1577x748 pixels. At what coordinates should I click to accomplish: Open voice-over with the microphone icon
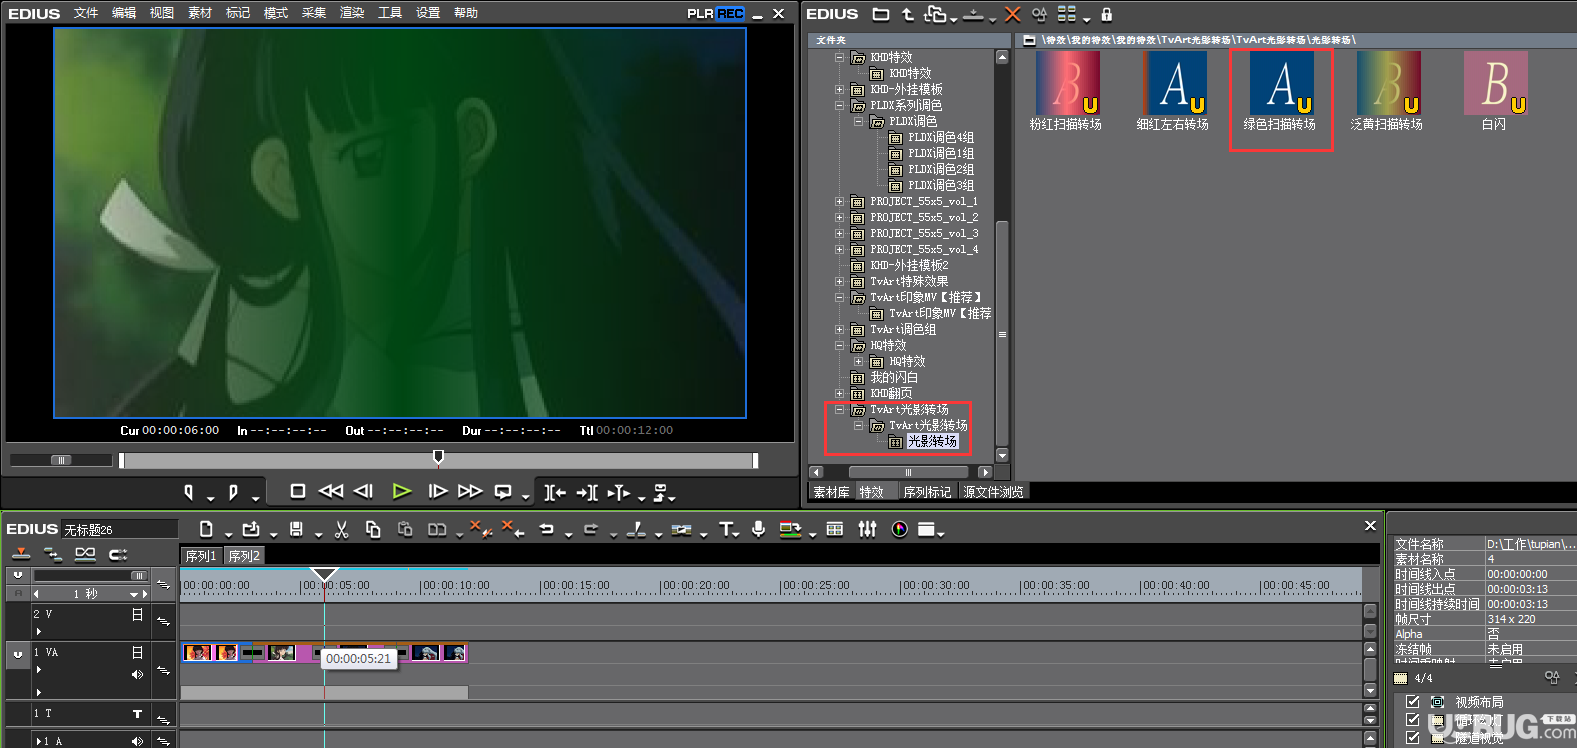pos(759,529)
